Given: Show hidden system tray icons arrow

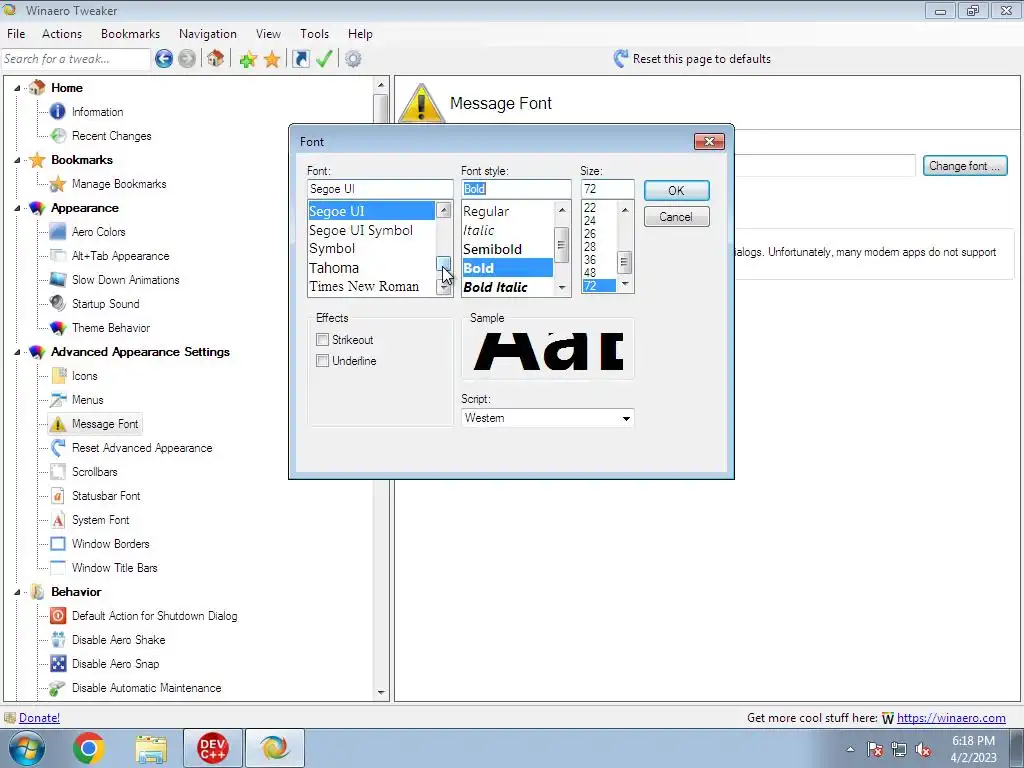Looking at the screenshot, I should click(850, 750).
